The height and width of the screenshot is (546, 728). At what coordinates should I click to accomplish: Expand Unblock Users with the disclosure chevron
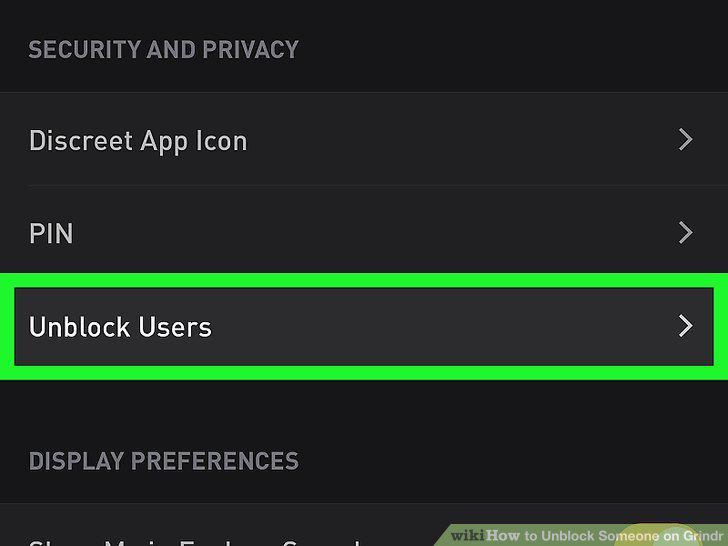685,326
